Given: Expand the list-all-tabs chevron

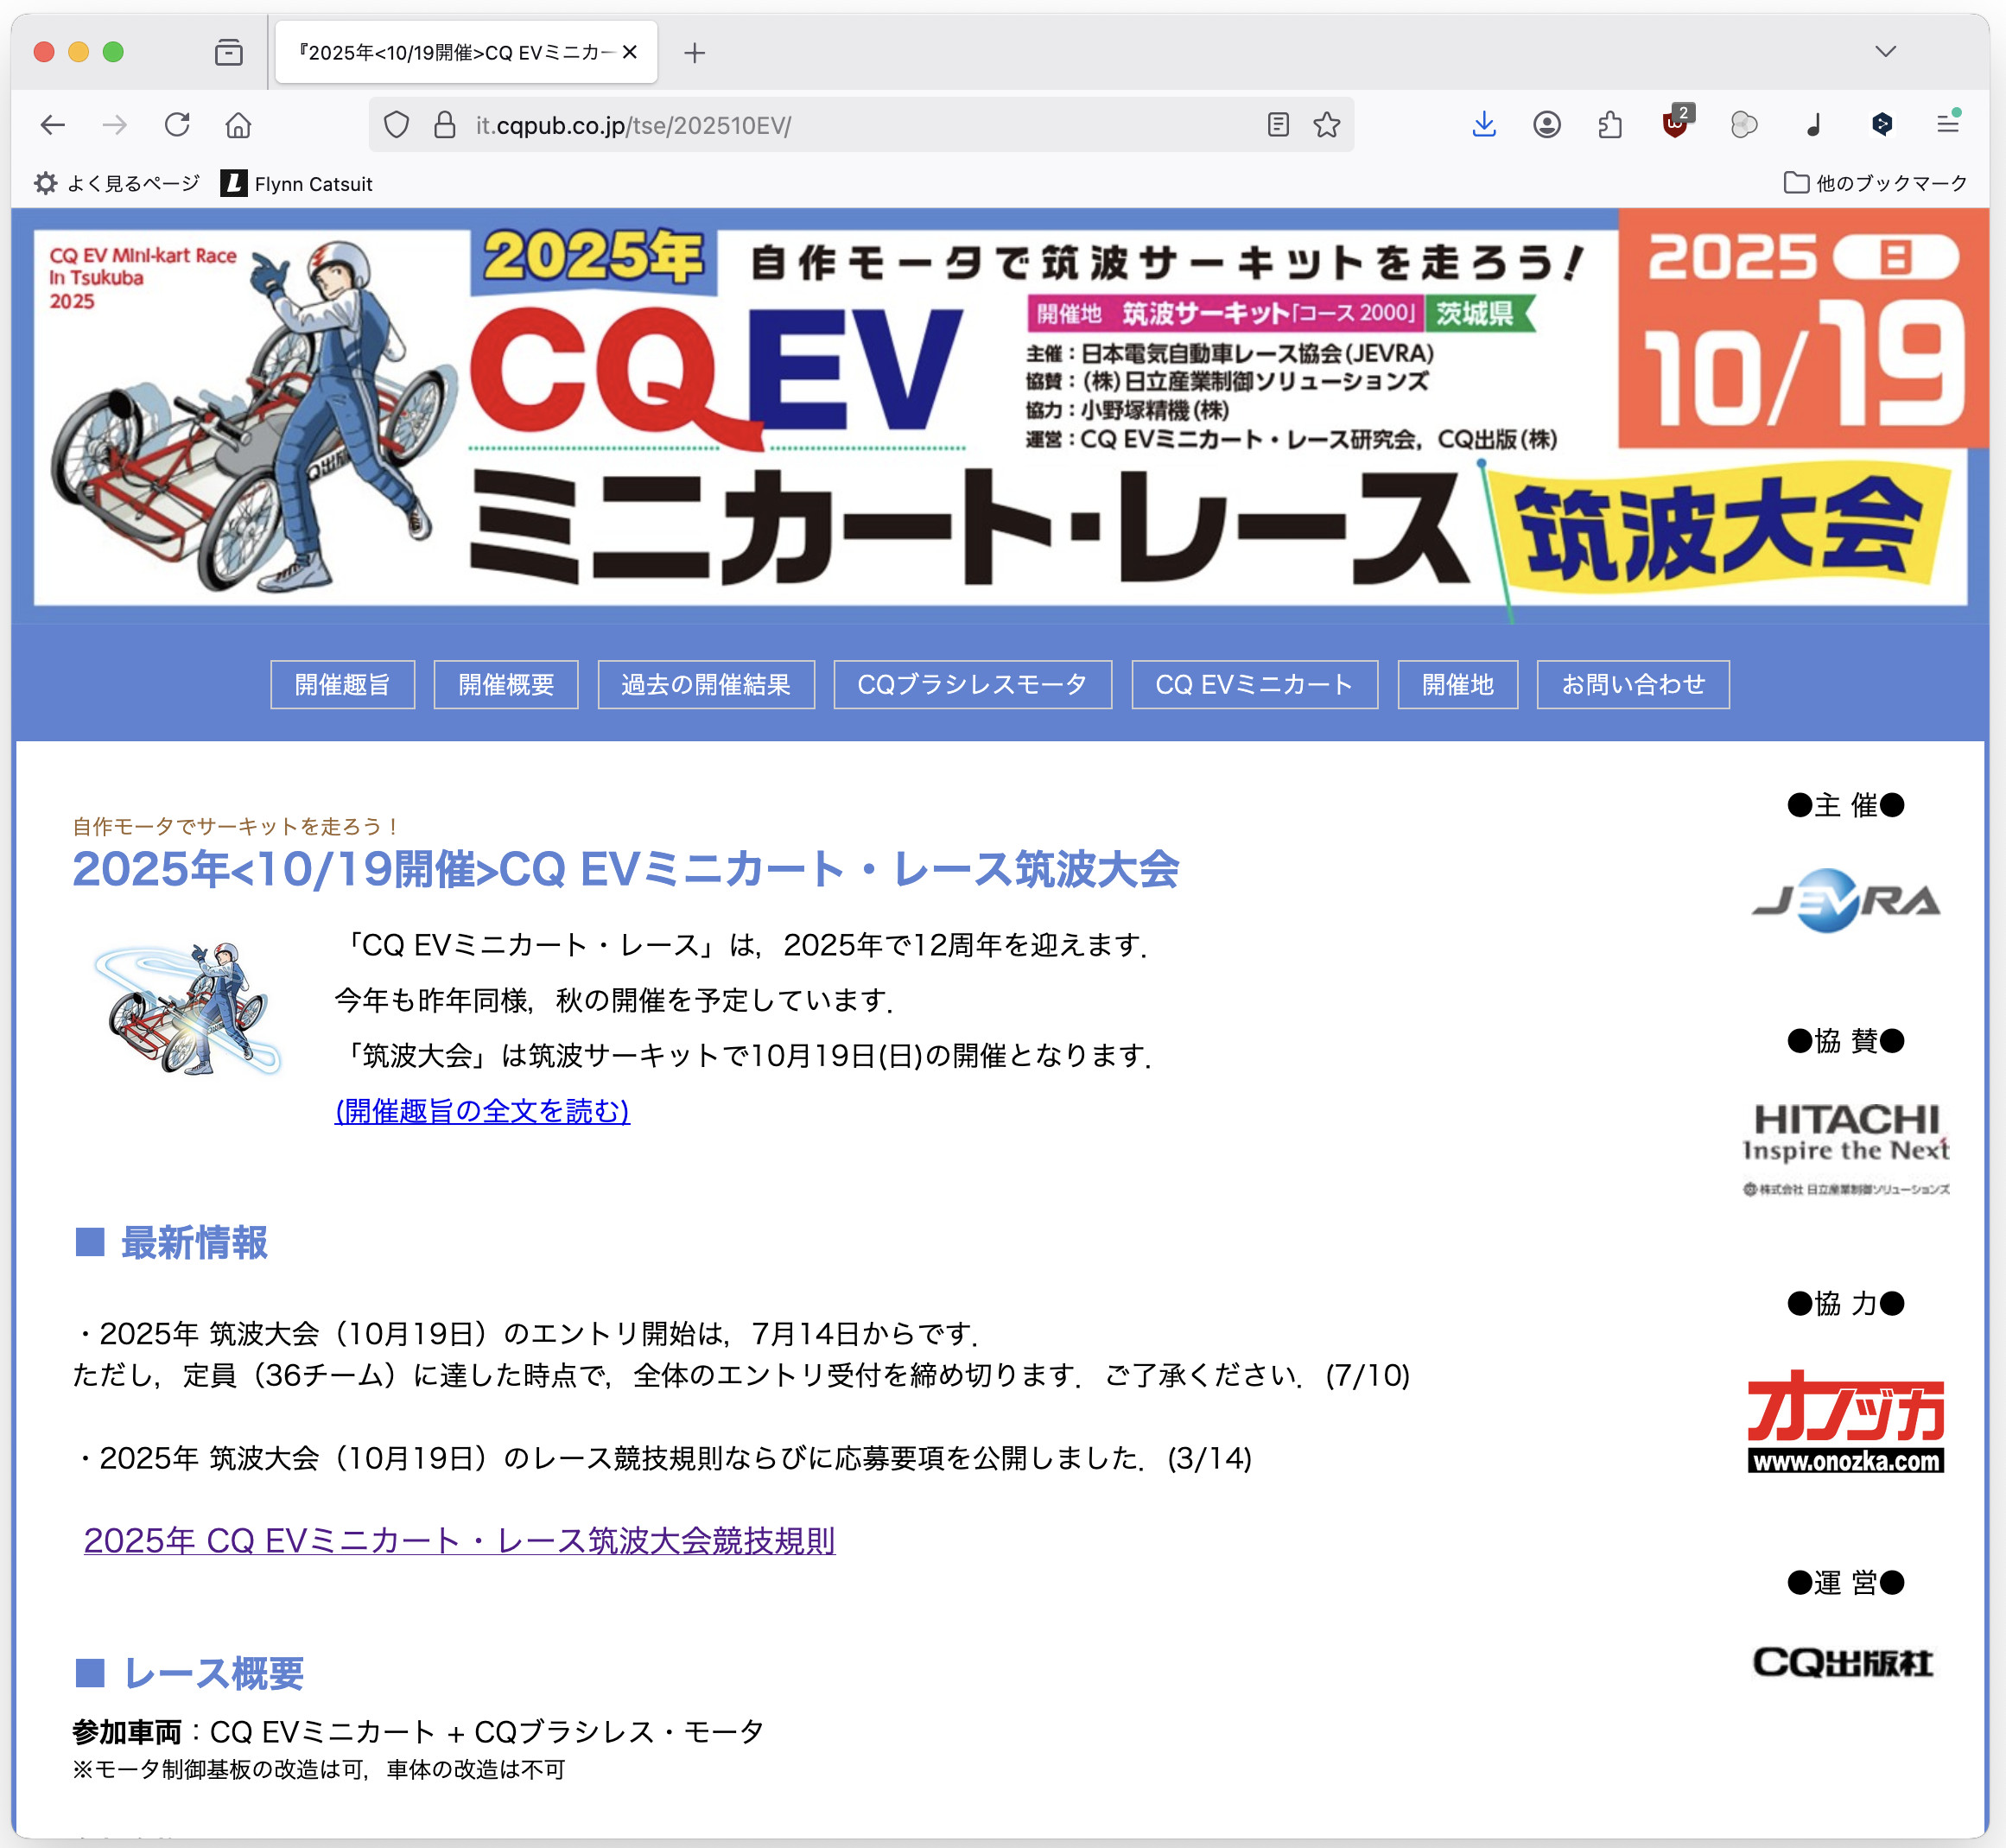Looking at the screenshot, I should coord(1885,51).
